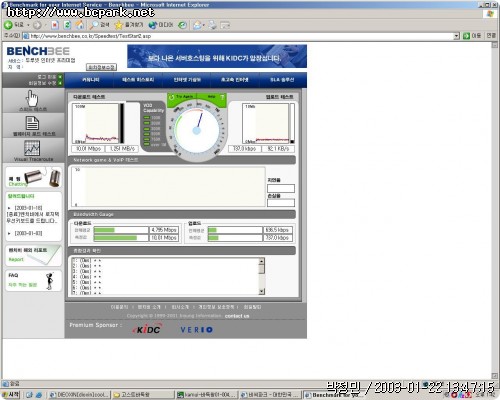
Task: Click the contact us footer link
Action: point(237,316)
